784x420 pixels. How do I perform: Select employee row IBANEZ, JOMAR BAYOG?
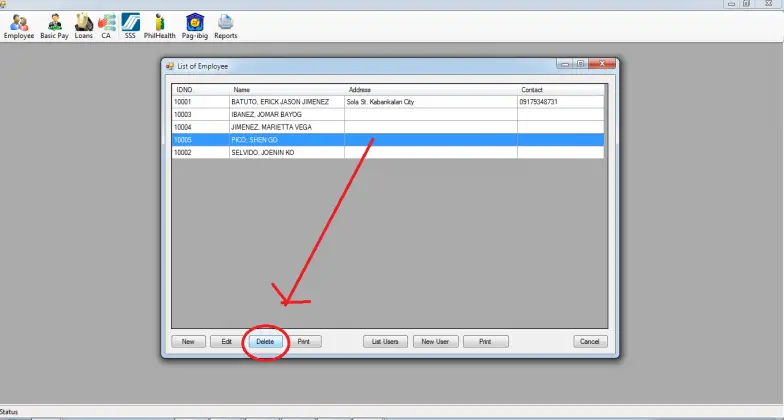coord(388,114)
